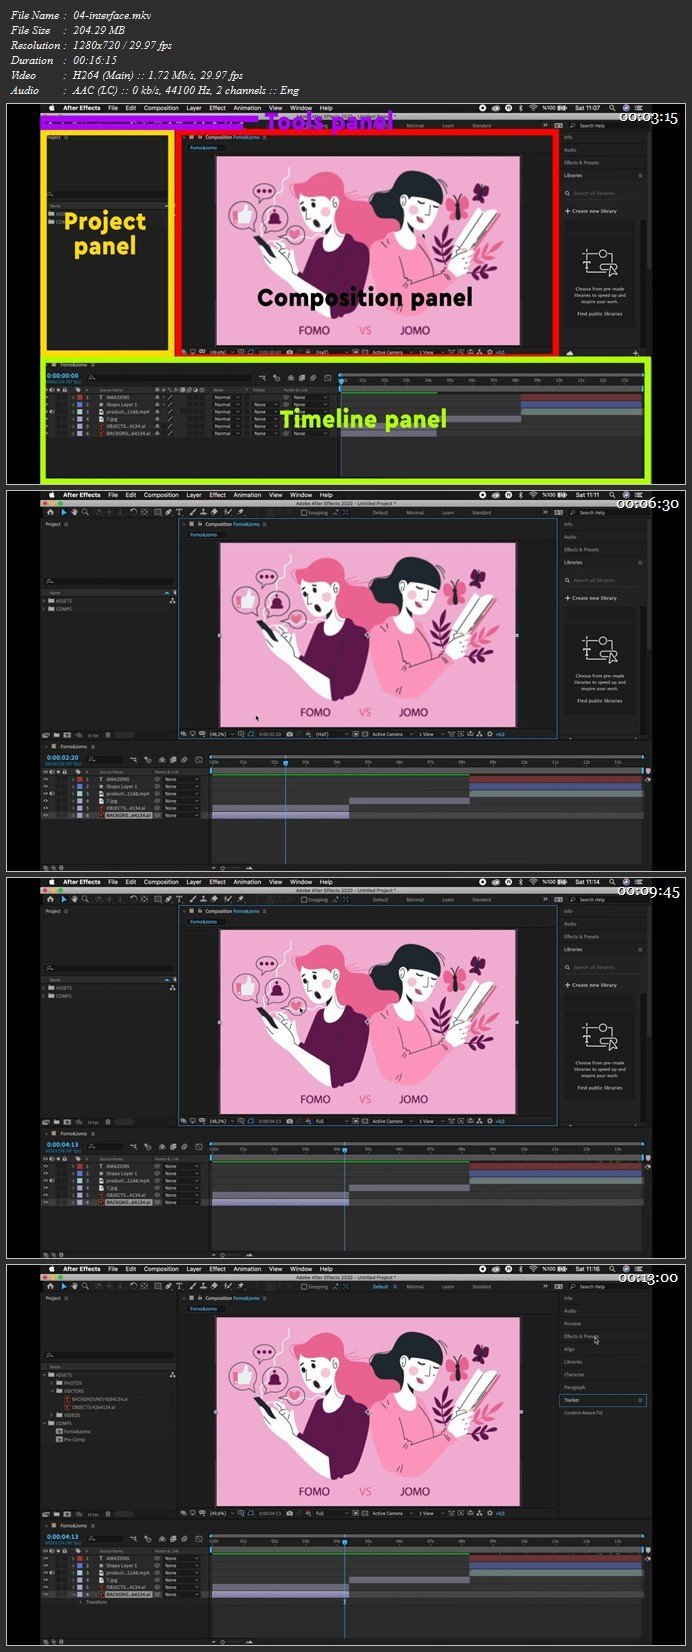Toggle the 7.jpg layer eye in the 00:06:30 timeline

(x=45, y=801)
